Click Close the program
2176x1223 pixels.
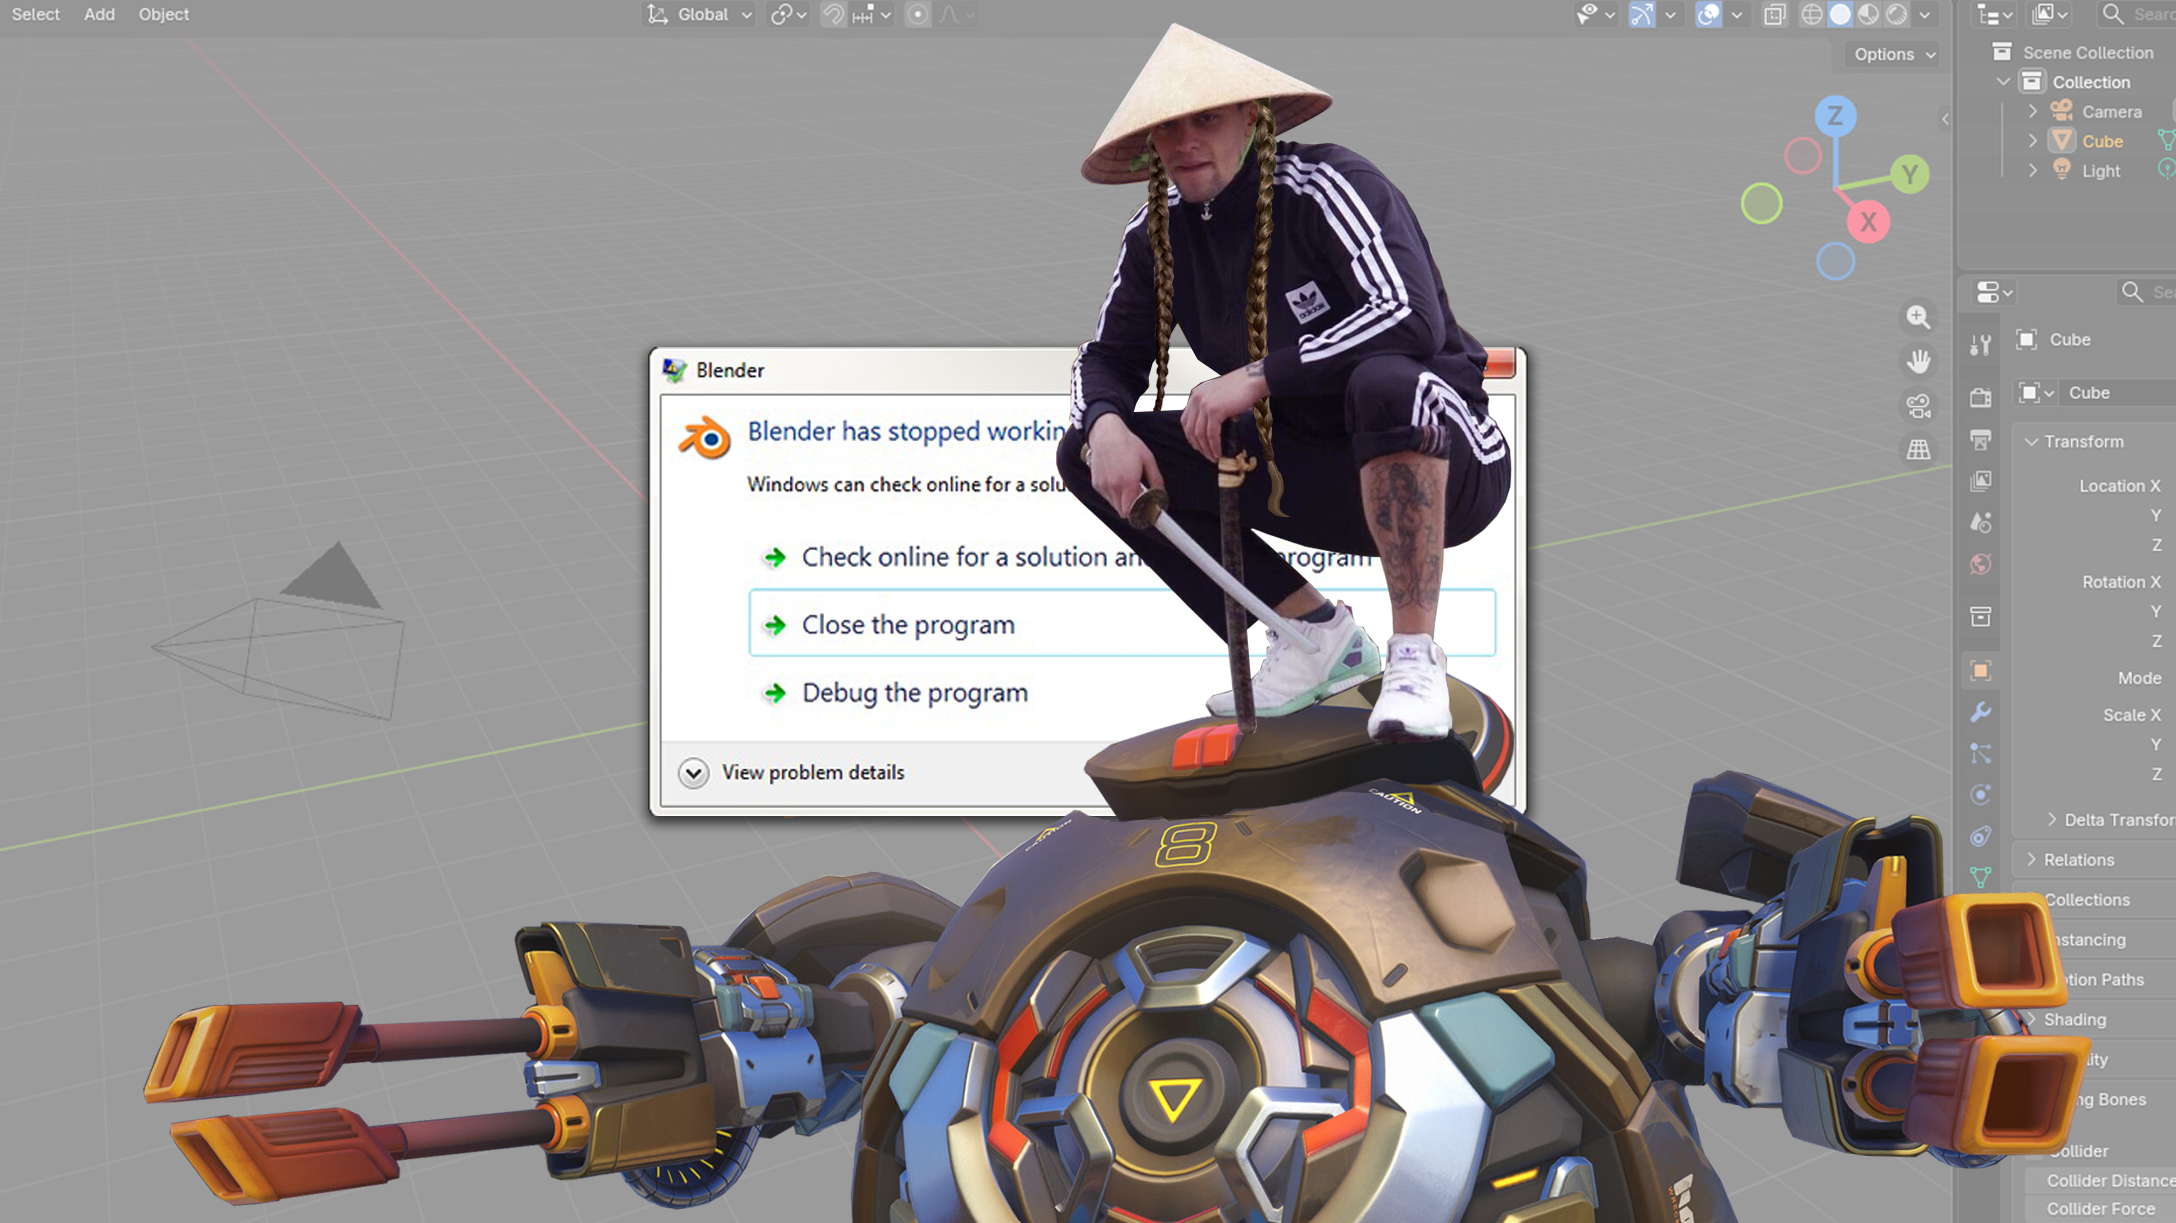coord(907,624)
